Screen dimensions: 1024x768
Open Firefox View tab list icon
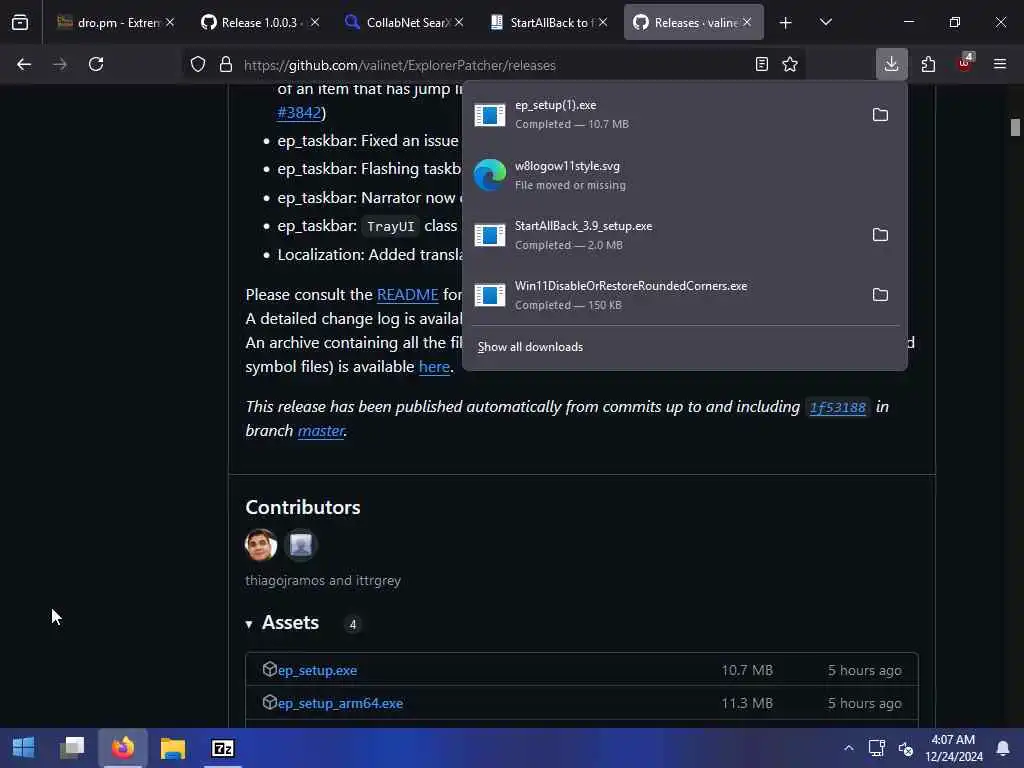point(20,23)
